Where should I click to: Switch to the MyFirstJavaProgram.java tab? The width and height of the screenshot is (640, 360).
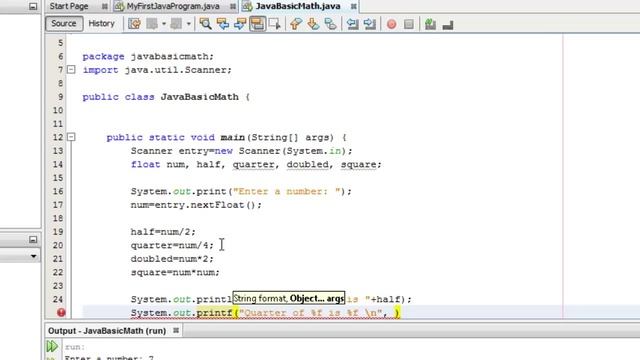click(173, 6)
